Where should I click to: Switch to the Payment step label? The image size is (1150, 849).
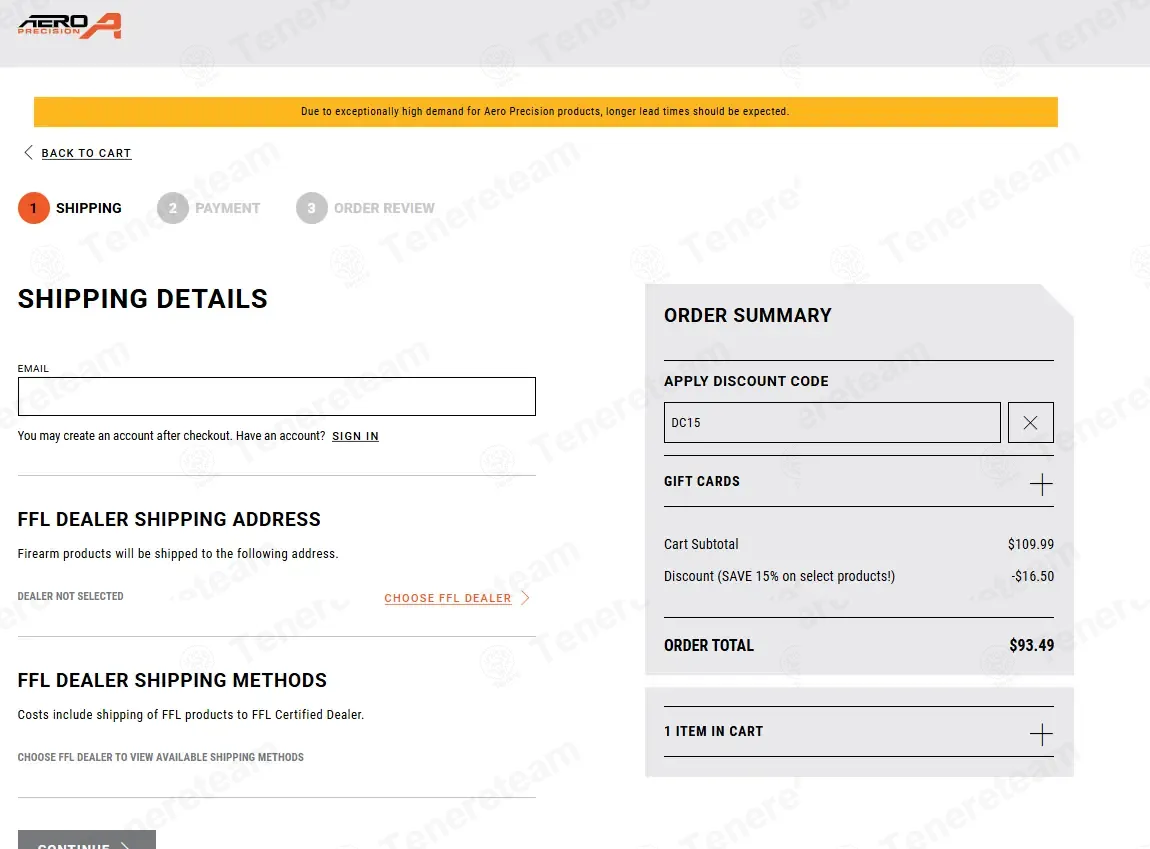[227, 208]
